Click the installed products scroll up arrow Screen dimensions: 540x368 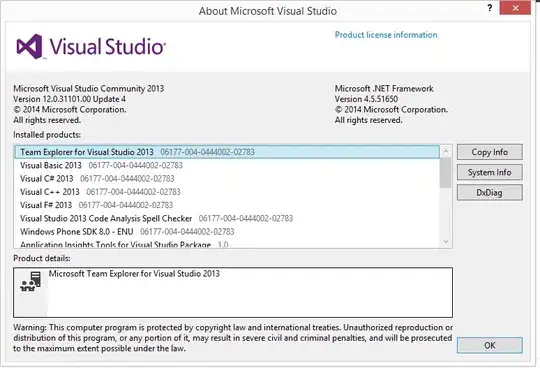(446, 151)
